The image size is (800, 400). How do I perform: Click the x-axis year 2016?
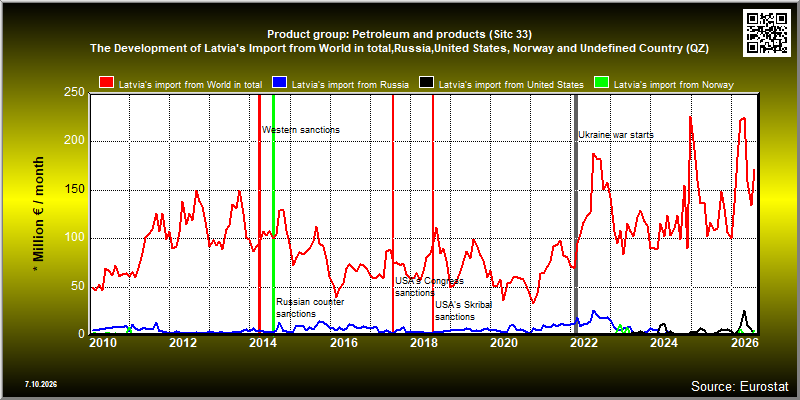(344, 343)
